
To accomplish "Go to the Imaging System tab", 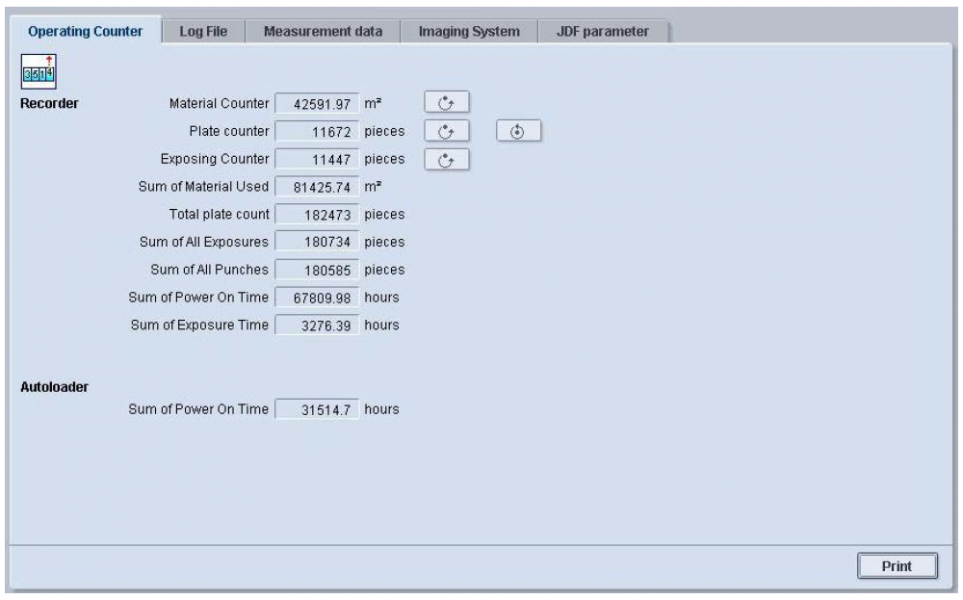I will tap(469, 31).
